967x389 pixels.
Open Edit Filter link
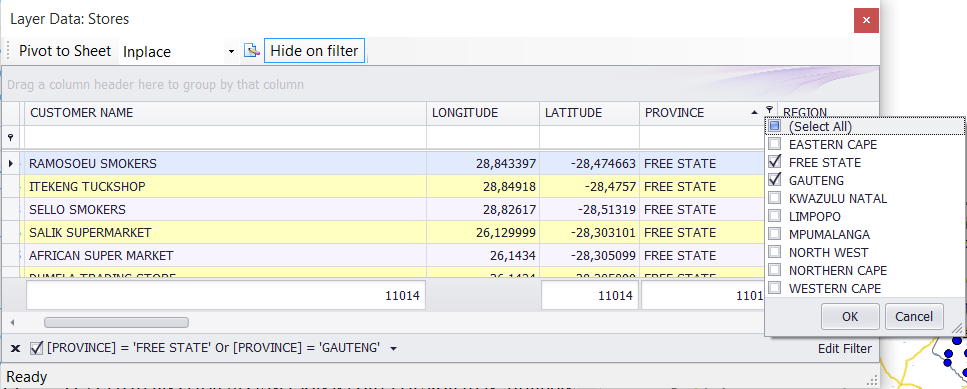click(x=845, y=349)
